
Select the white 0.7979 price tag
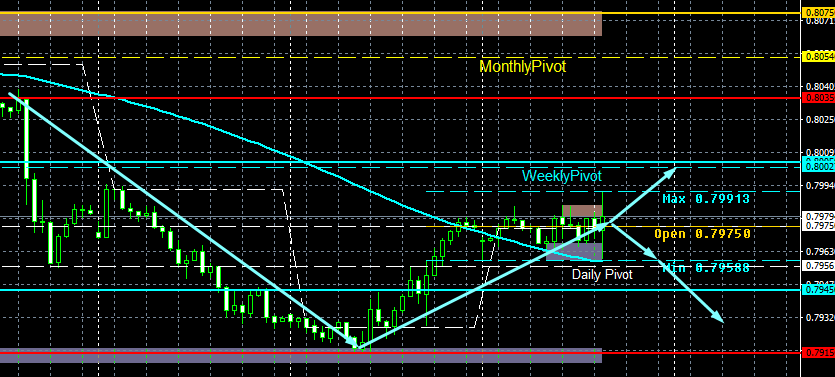click(x=818, y=217)
